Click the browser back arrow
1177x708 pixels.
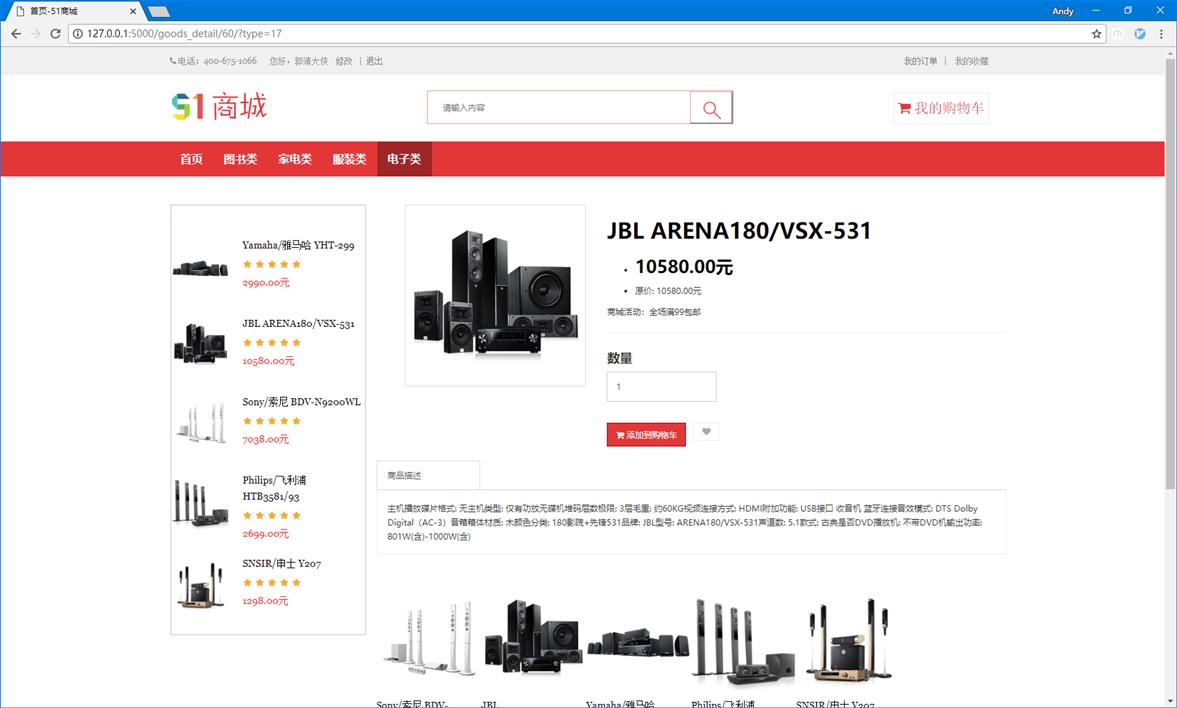[15, 34]
